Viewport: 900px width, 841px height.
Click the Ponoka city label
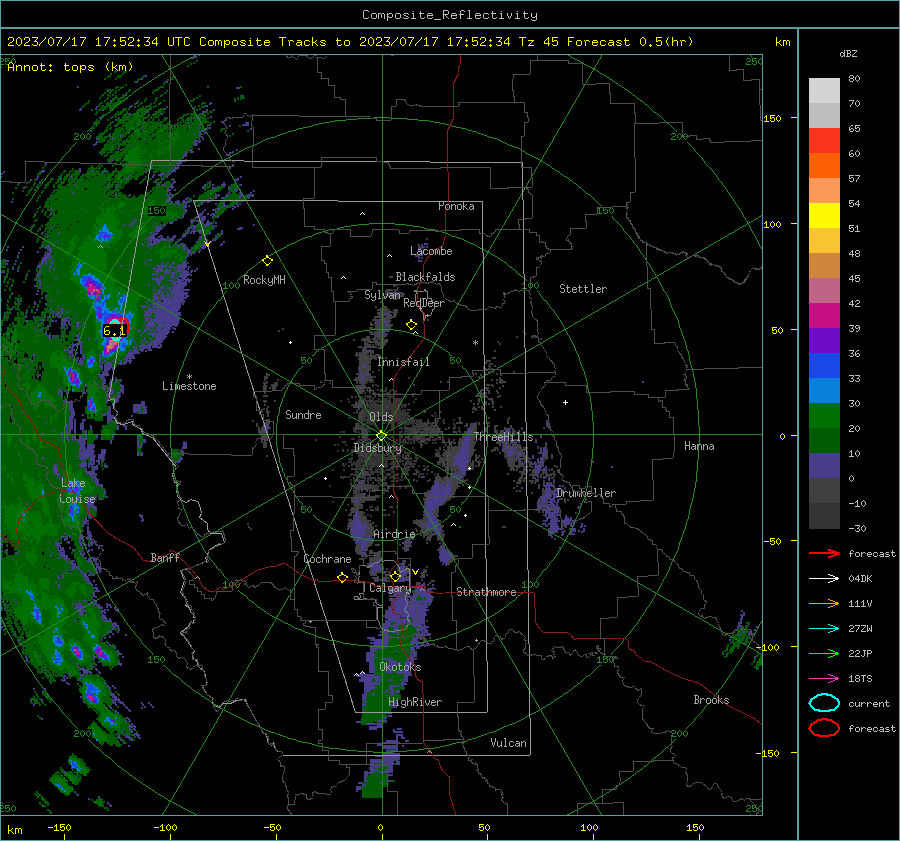(456, 206)
